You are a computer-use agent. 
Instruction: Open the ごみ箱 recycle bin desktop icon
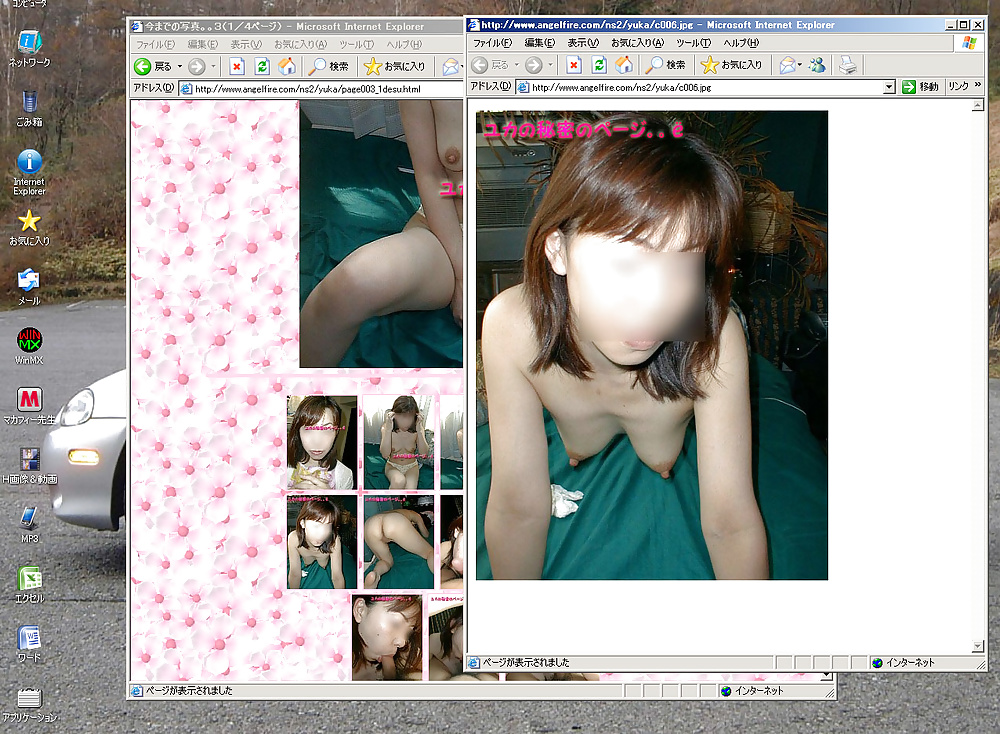pyautogui.click(x=29, y=103)
